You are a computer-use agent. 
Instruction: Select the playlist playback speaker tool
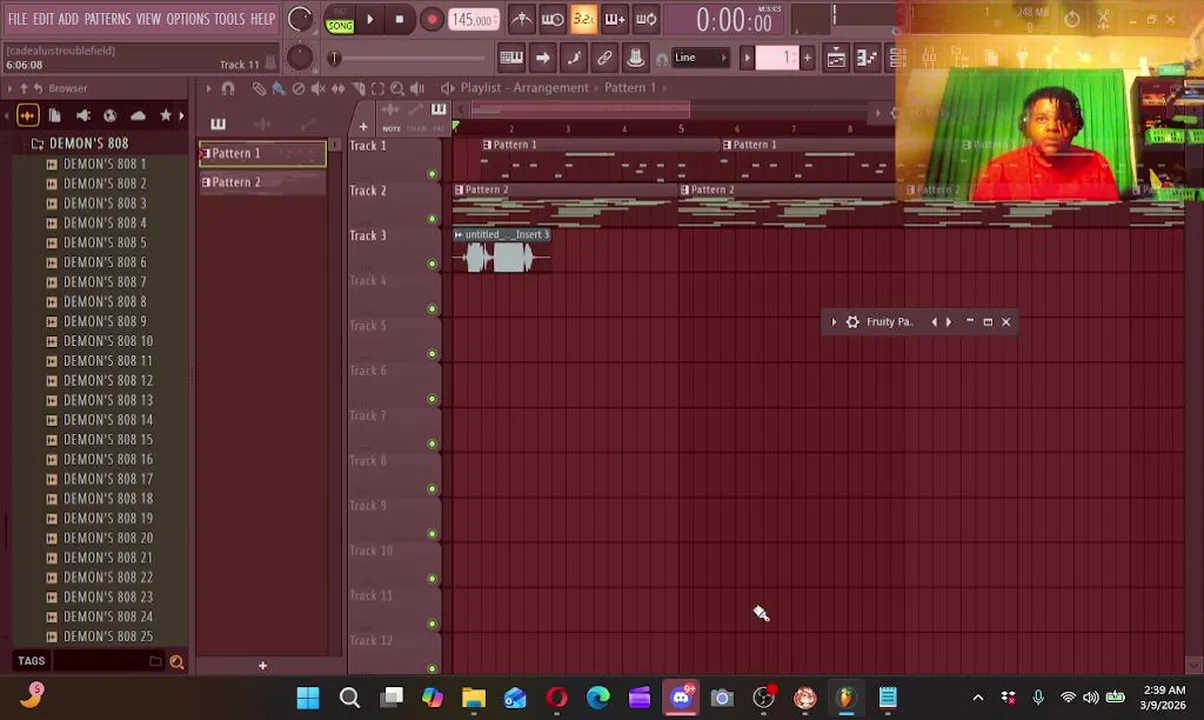click(x=417, y=88)
